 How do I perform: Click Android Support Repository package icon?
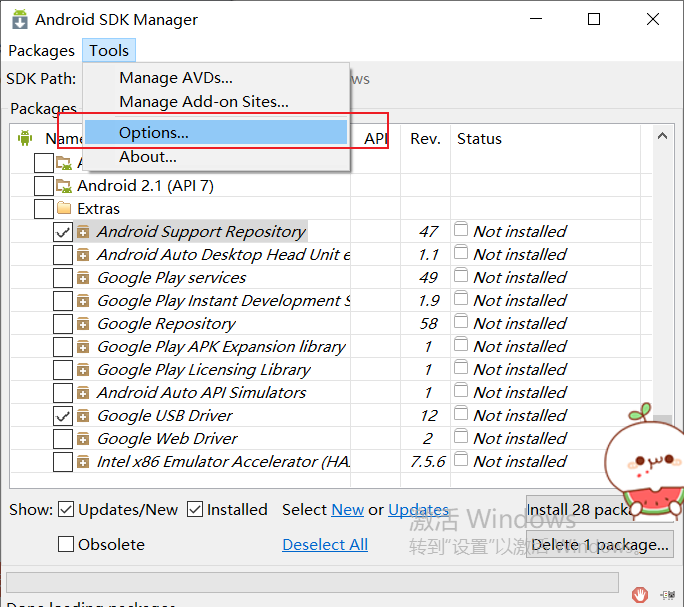click(83, 232)
